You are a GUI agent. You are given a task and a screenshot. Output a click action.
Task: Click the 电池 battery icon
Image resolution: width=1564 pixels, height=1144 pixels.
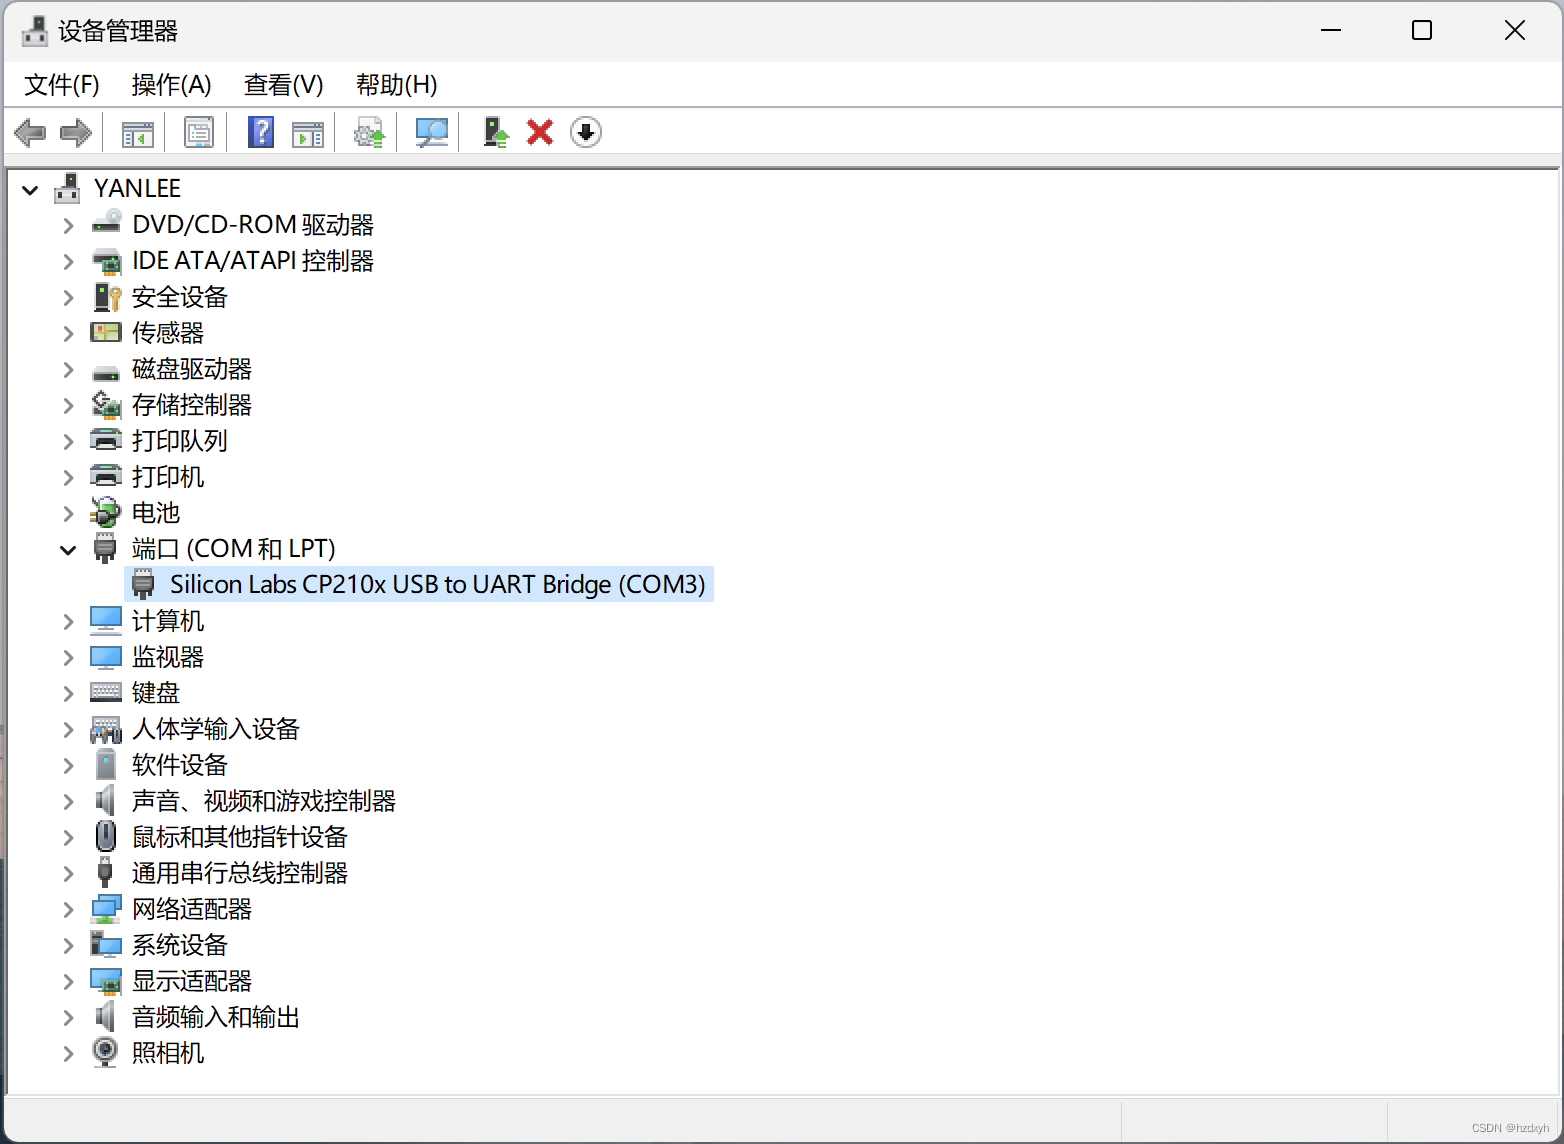[106, 512]
